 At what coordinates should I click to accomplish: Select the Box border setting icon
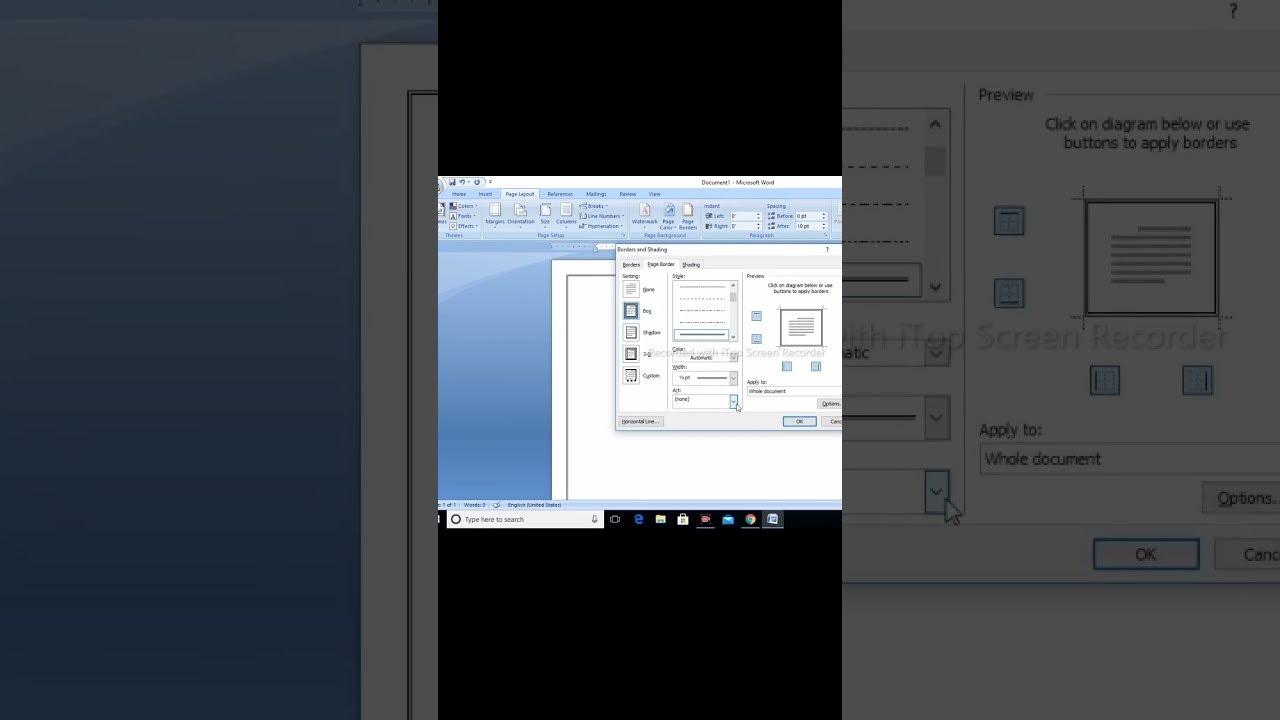coord(631,311)
